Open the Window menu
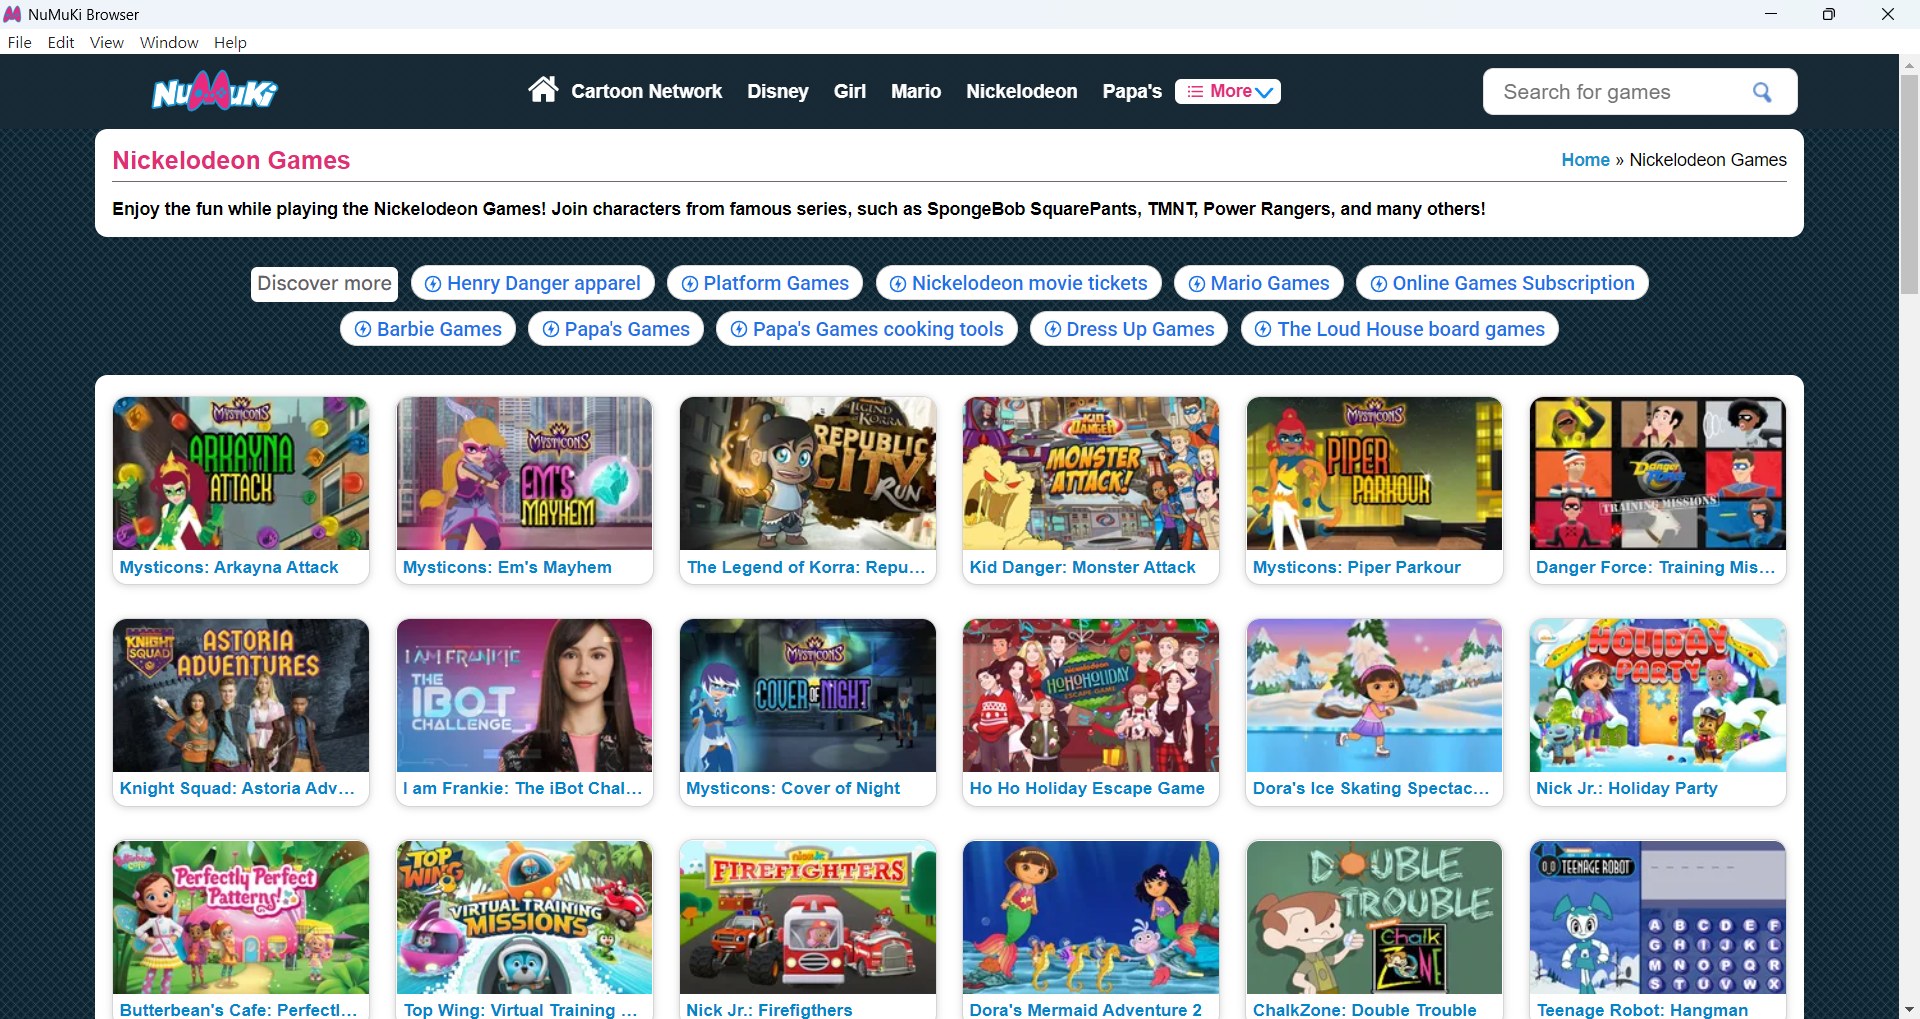 coord(169,42)
